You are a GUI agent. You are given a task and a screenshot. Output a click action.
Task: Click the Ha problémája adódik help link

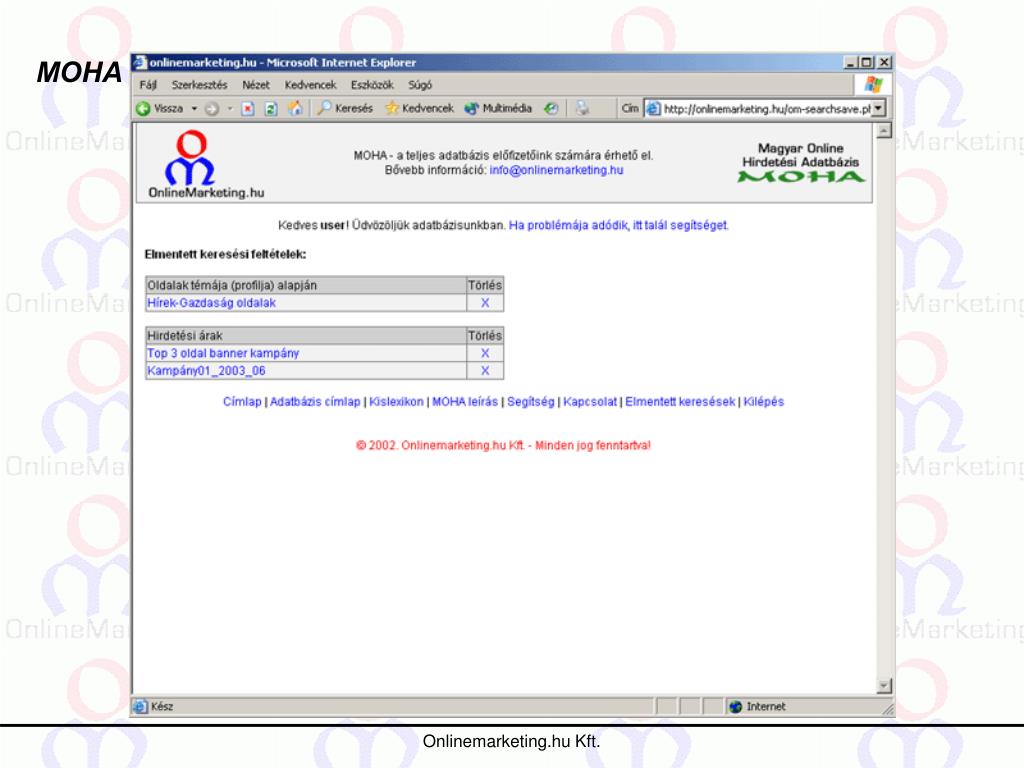coord(618,225)
